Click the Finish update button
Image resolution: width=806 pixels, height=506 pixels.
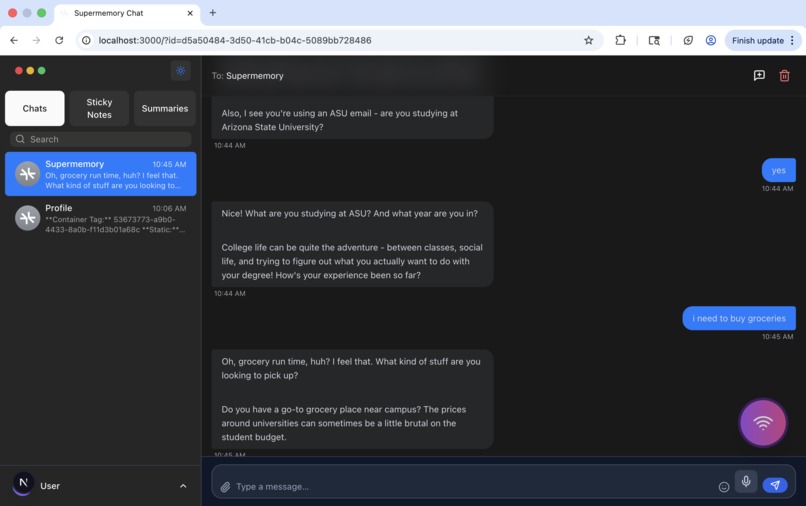point(758,40)
